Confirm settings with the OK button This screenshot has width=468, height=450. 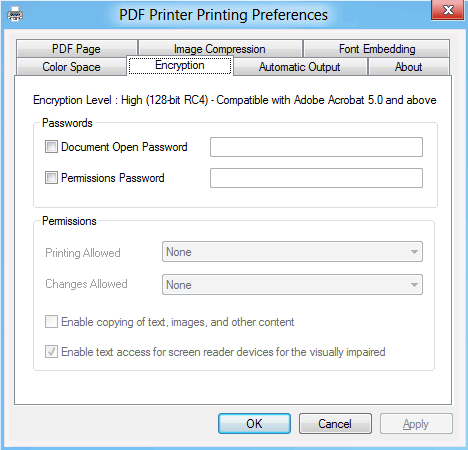254,424
